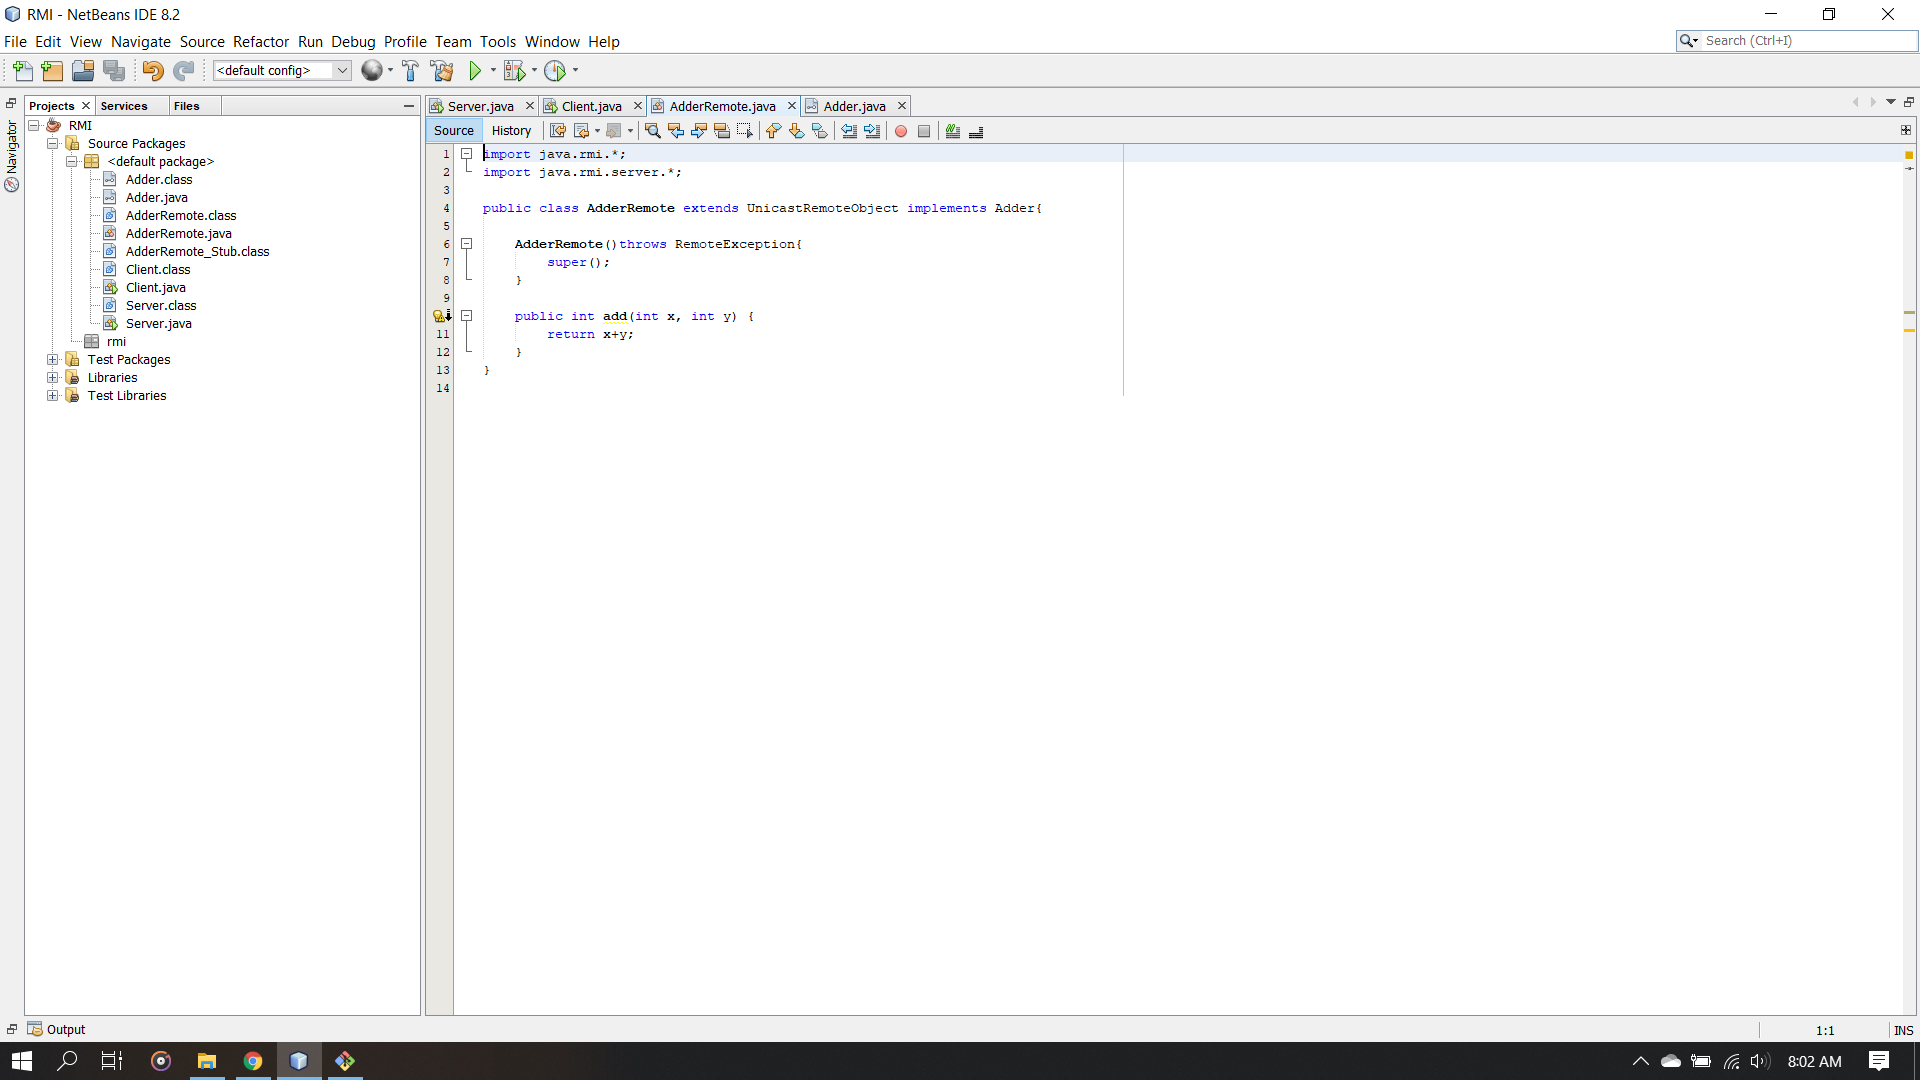Screen dimensions: 1920x1080
Task: Shift the current line right using the indent icon
Action: pos(873,131)
